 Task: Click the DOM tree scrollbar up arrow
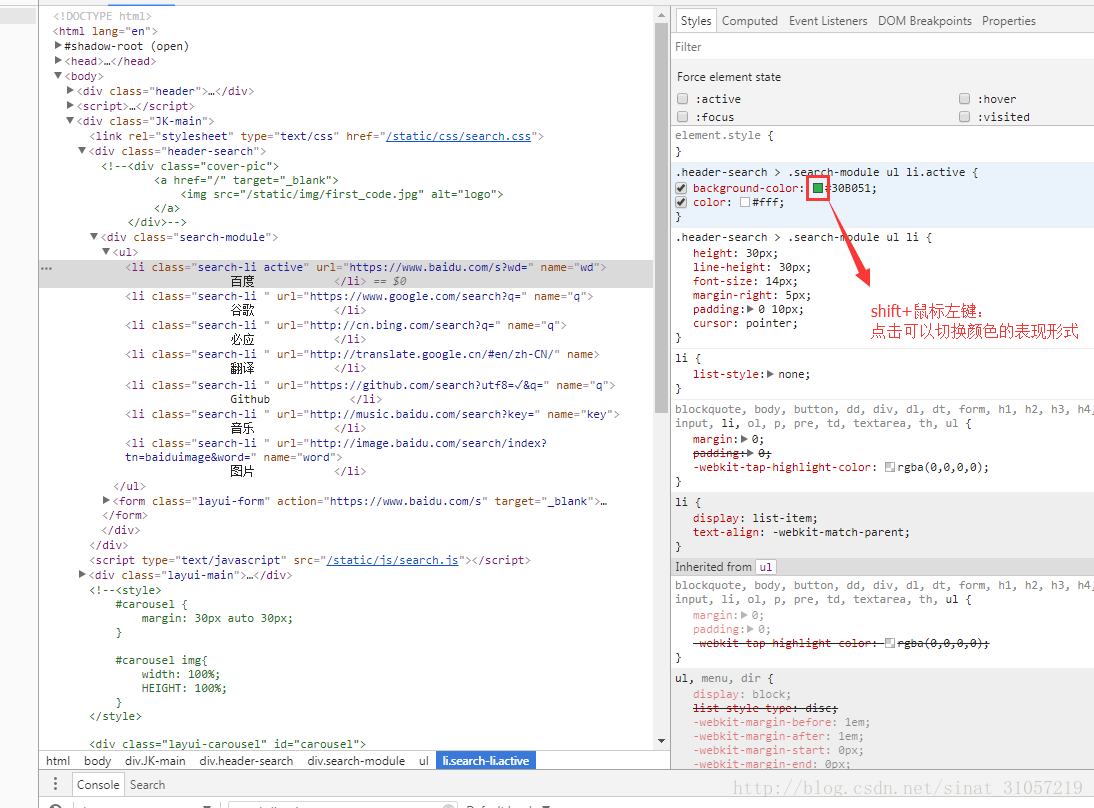pos(661,15)
